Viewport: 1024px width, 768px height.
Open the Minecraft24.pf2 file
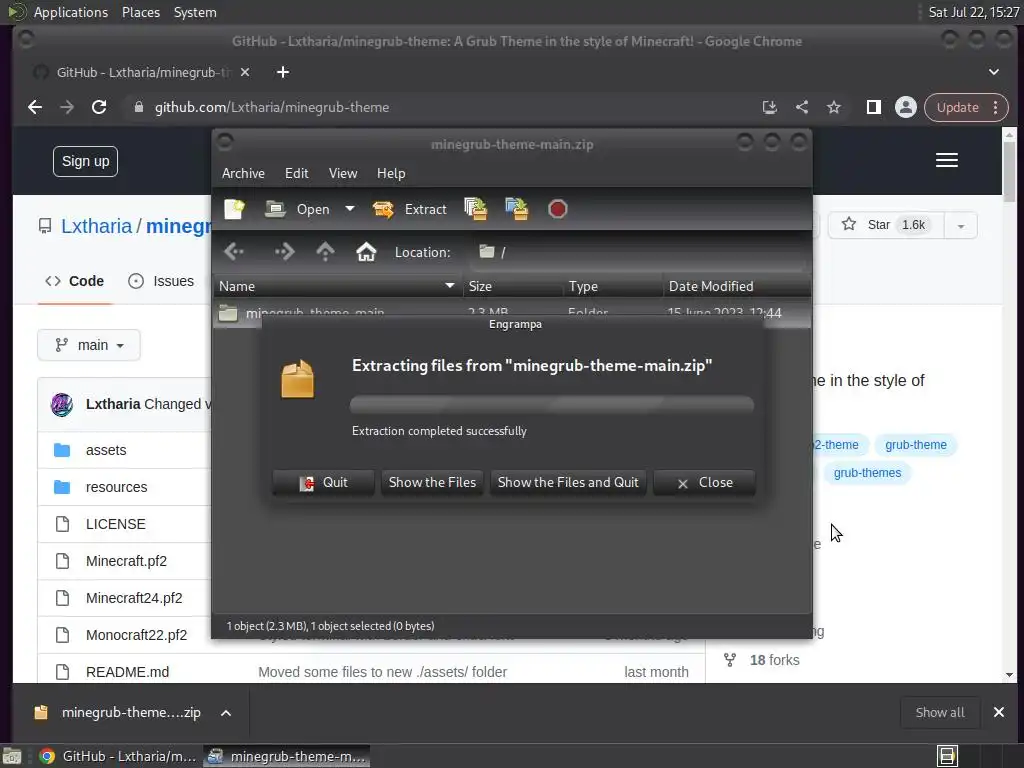(x=134, y=598)
